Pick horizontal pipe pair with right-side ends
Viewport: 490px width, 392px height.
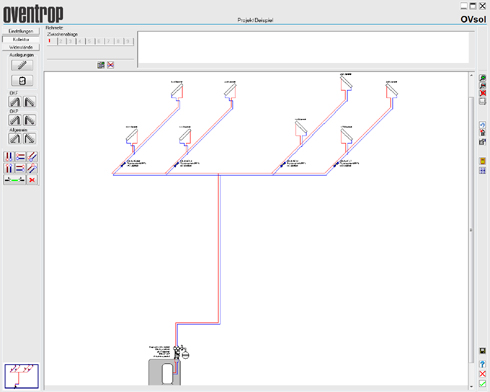click(21, 168)
